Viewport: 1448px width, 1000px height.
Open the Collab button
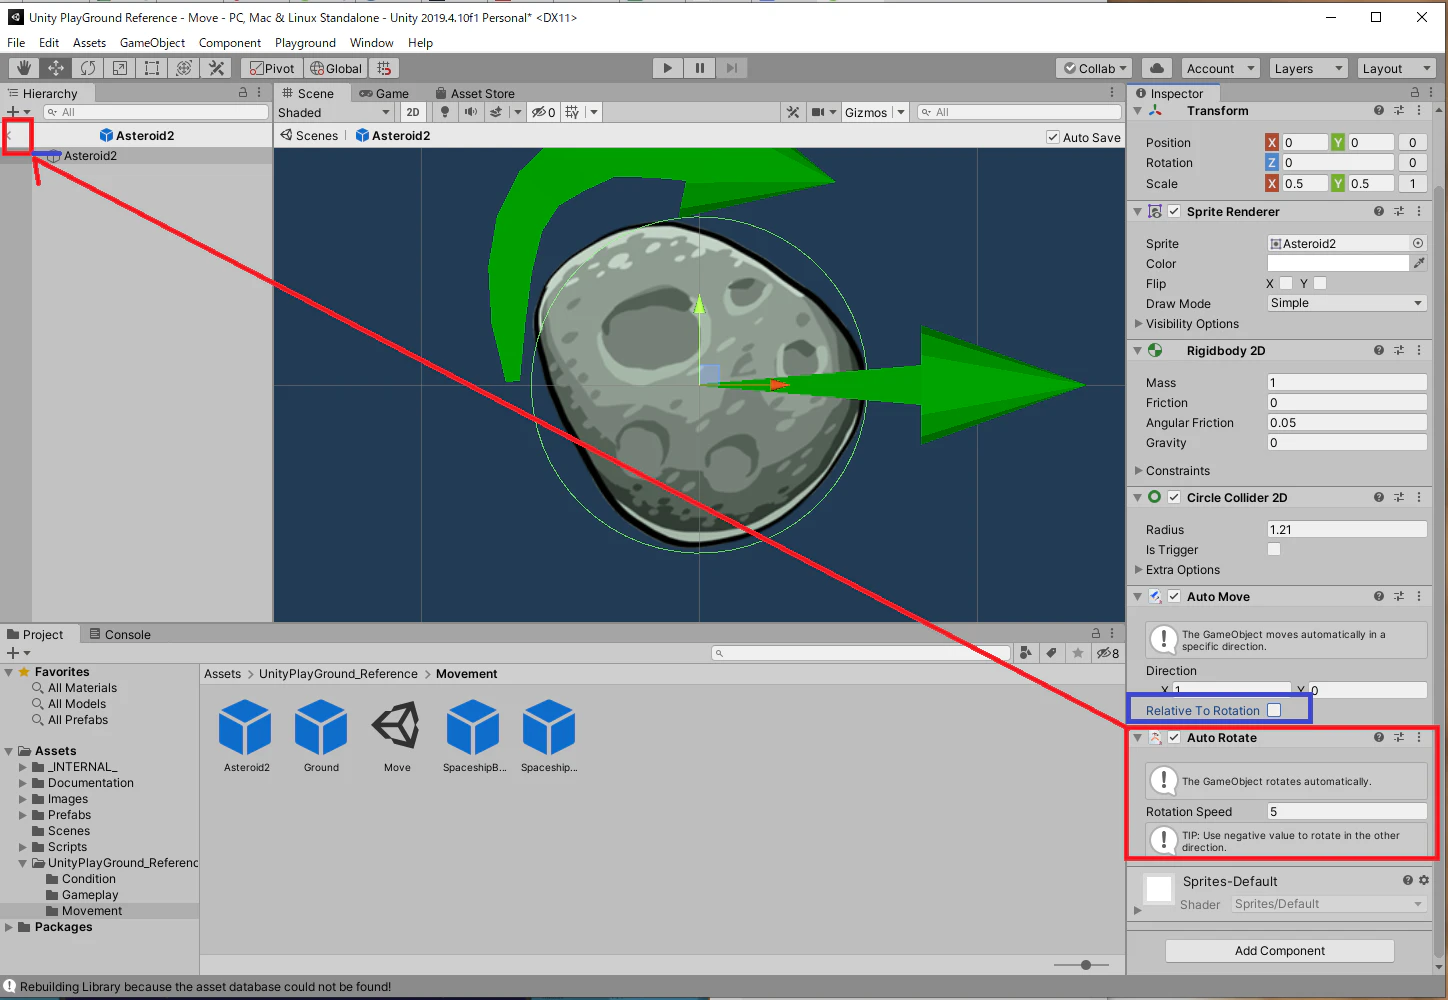pos(1095,68)
